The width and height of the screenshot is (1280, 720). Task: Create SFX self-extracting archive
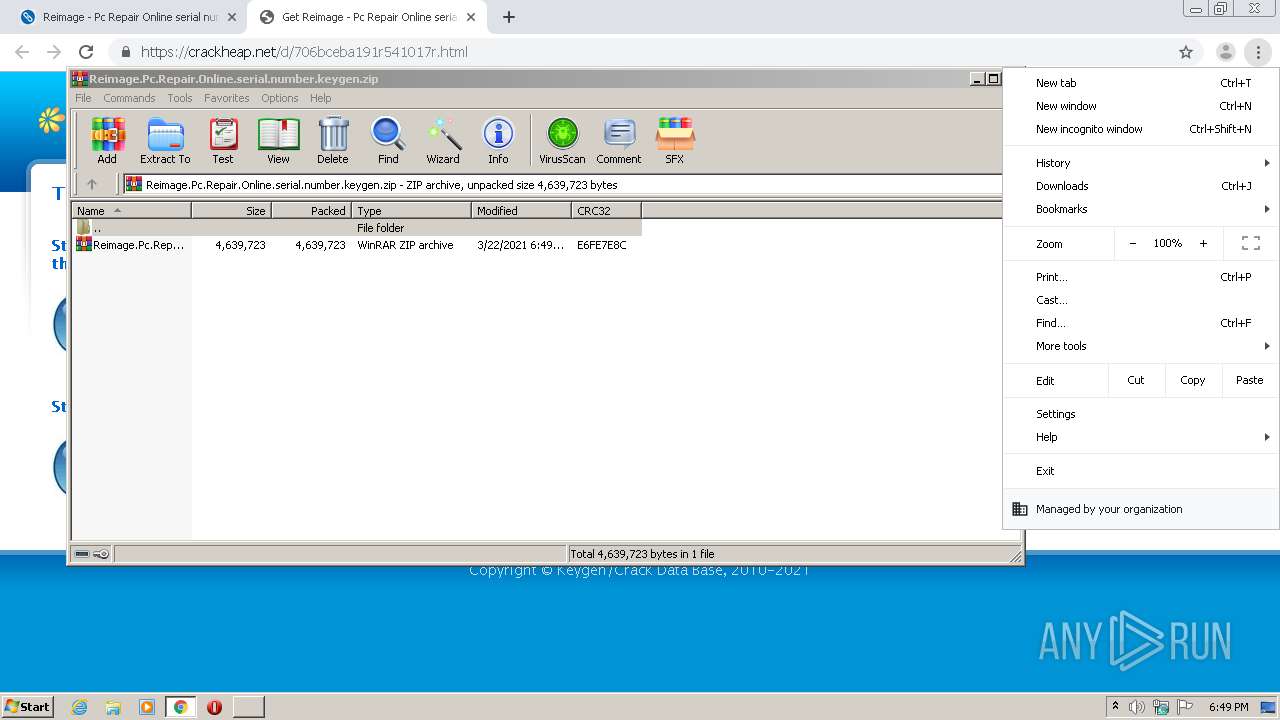point(675,140)
